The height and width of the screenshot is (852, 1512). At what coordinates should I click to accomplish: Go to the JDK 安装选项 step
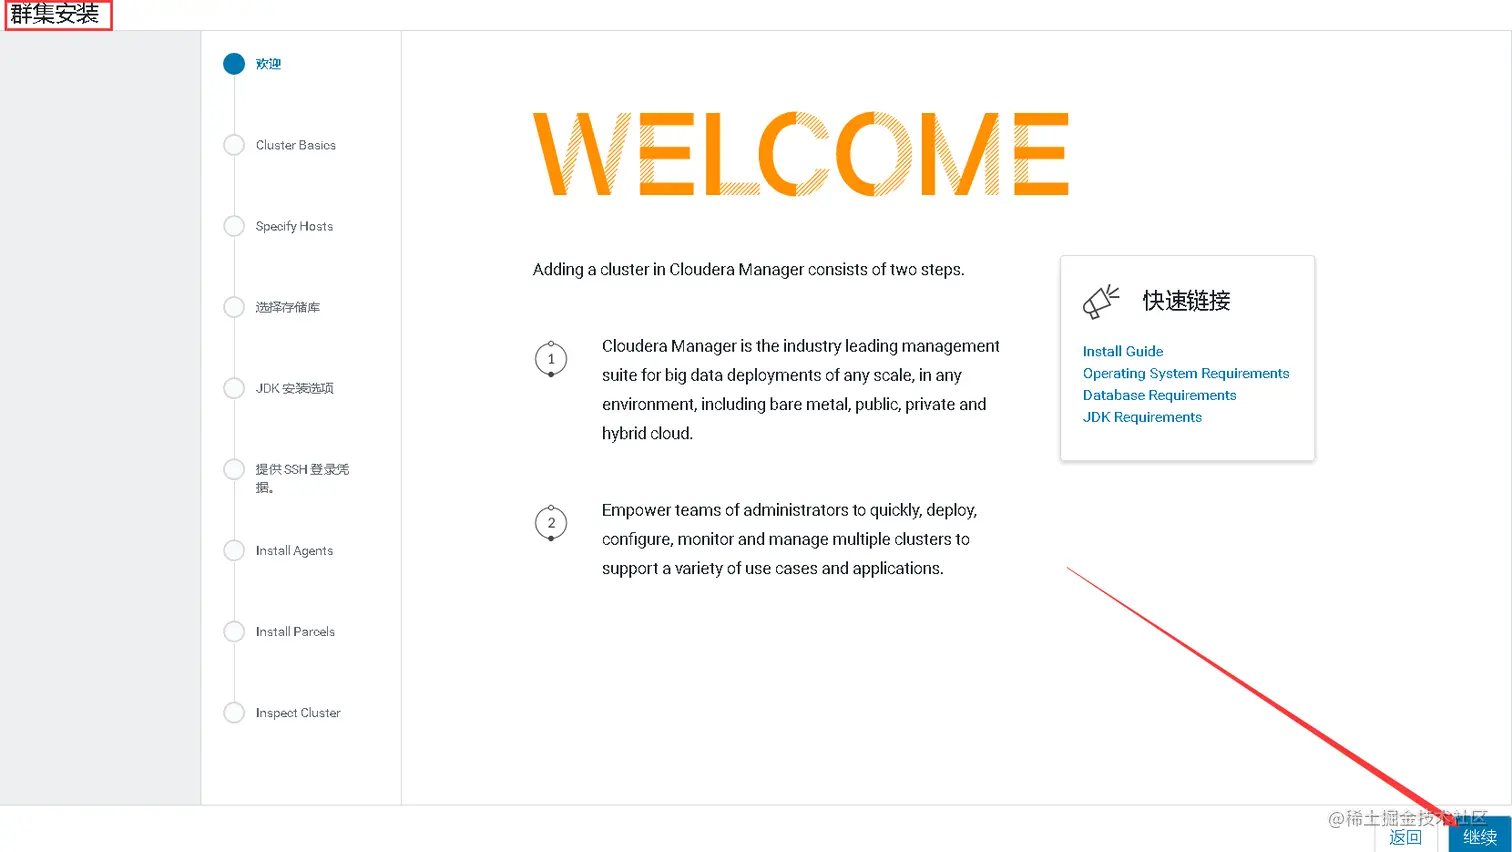pos(294,388)
